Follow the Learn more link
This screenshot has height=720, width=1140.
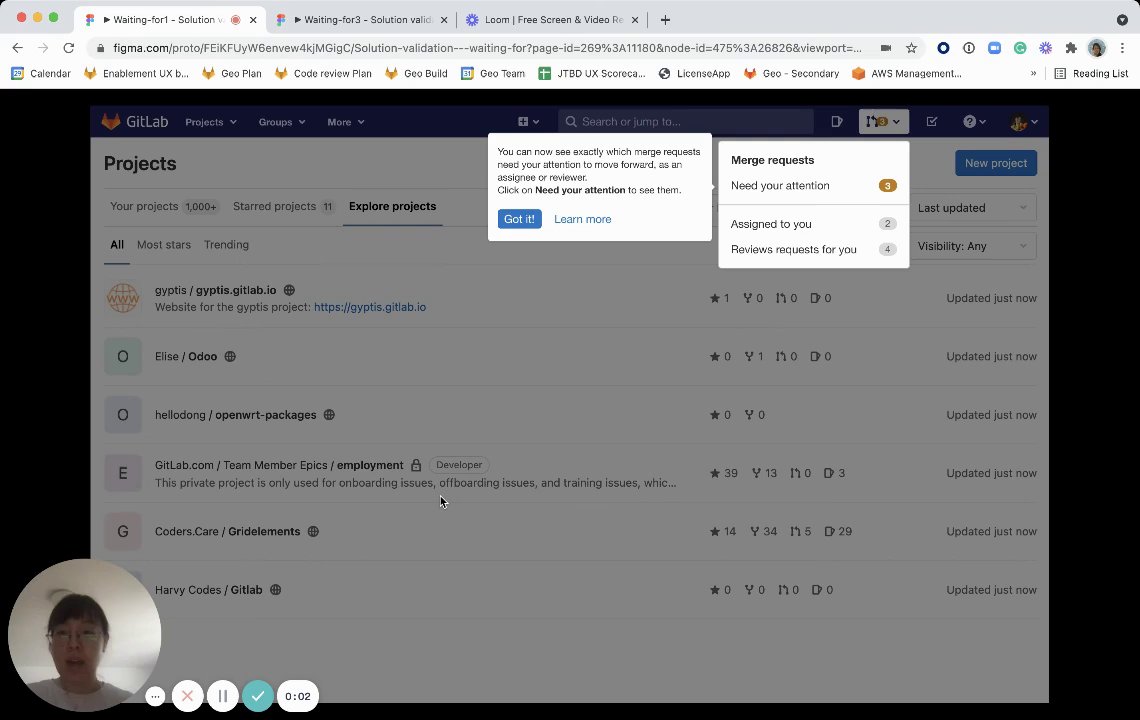[x=582, y=219]
